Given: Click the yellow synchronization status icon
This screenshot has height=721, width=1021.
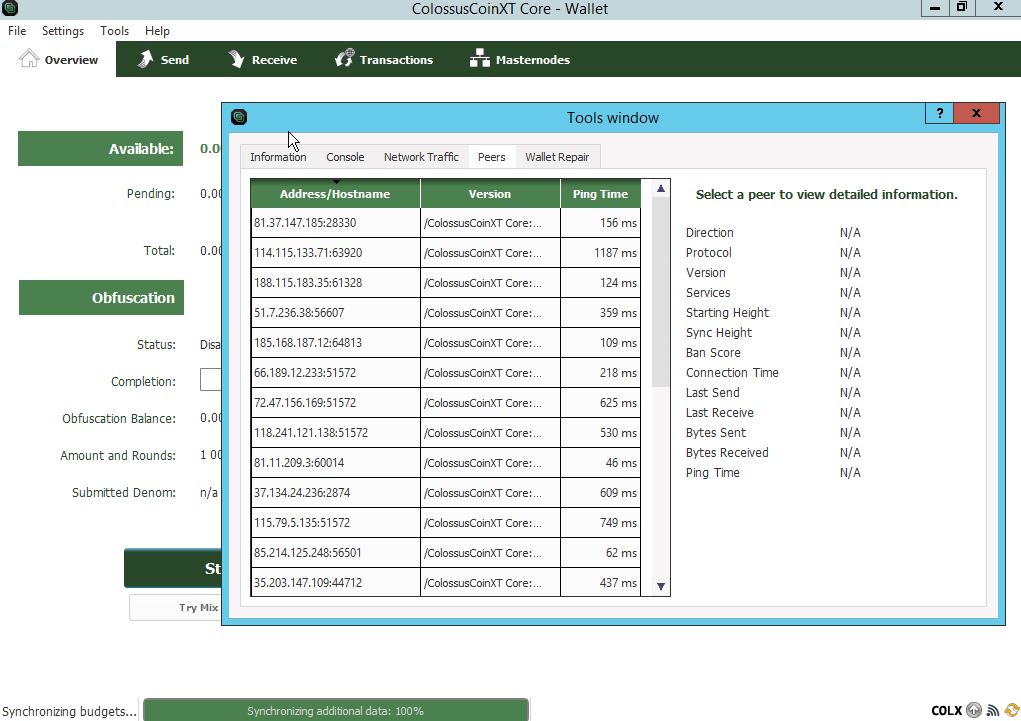Looking at the screenshot, I should [x=1012, y=710].
